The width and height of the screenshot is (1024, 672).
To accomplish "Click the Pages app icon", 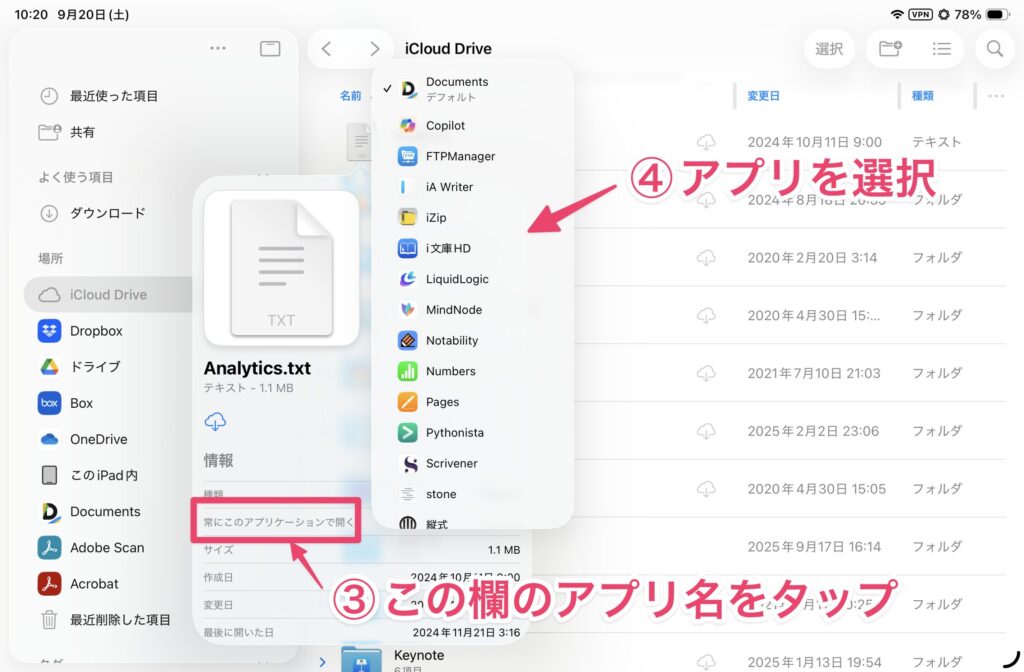I will point(408,402).
